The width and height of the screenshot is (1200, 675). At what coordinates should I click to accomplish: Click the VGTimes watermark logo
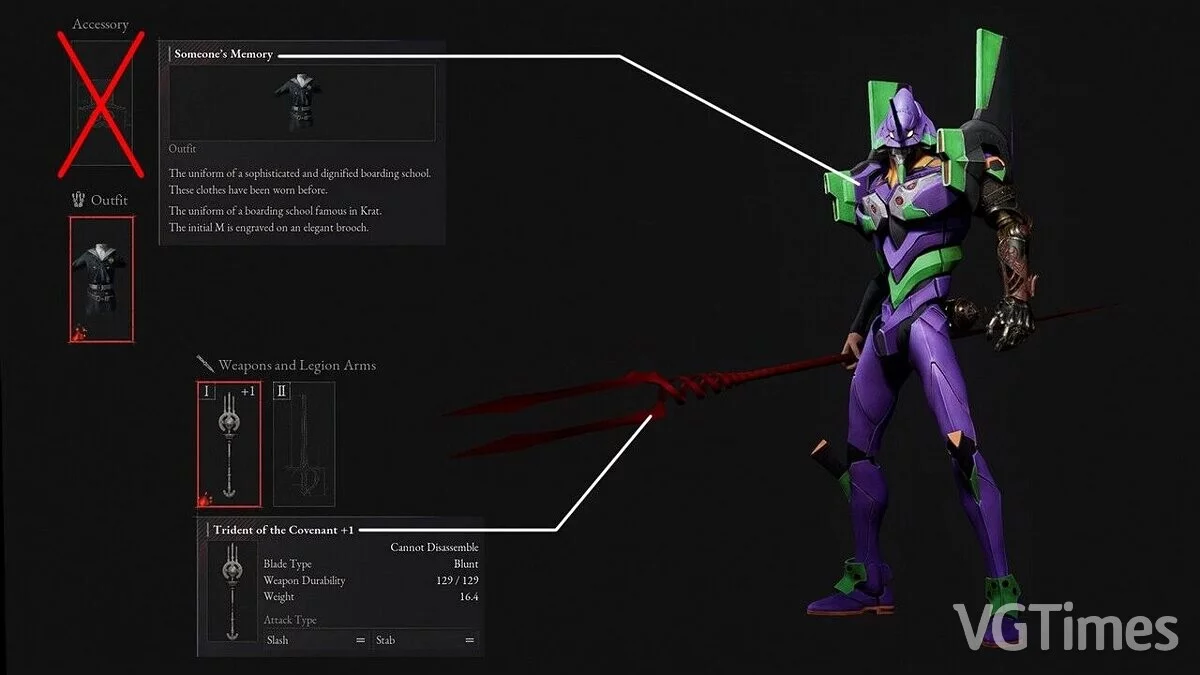coord(1065,628)
